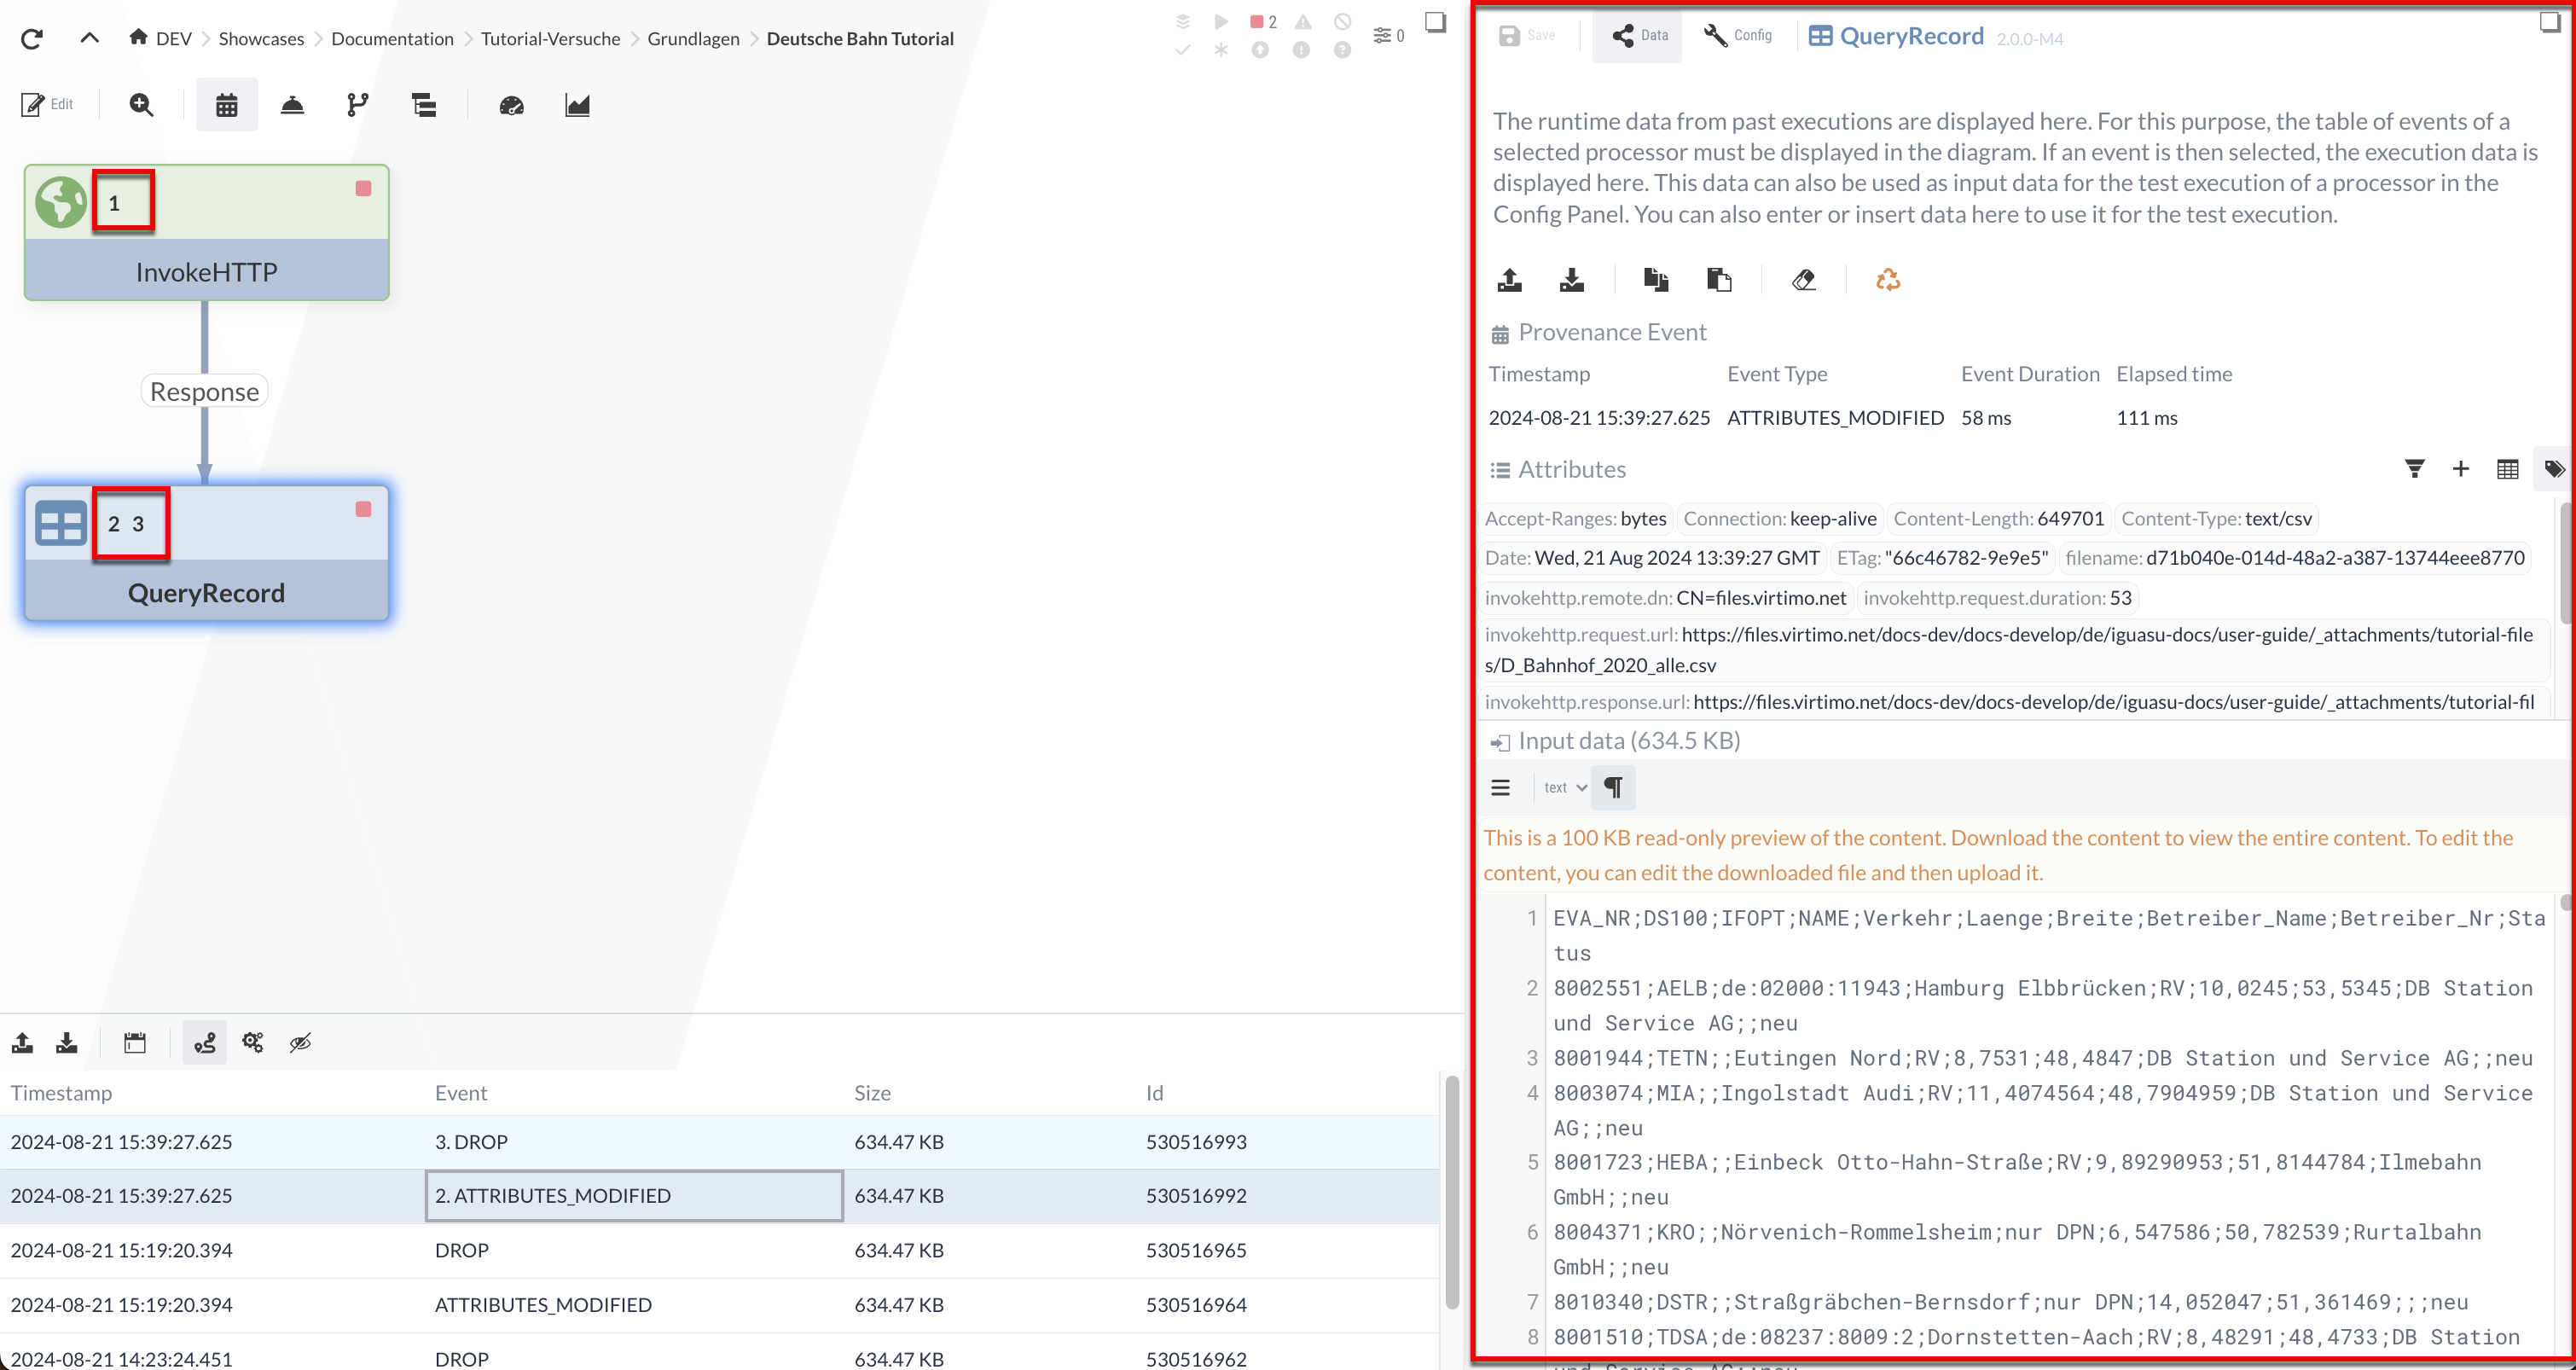Open the area chart statistics icon
The image size is (2576, 1370).
pyautogui.click(x=577, y=104)
